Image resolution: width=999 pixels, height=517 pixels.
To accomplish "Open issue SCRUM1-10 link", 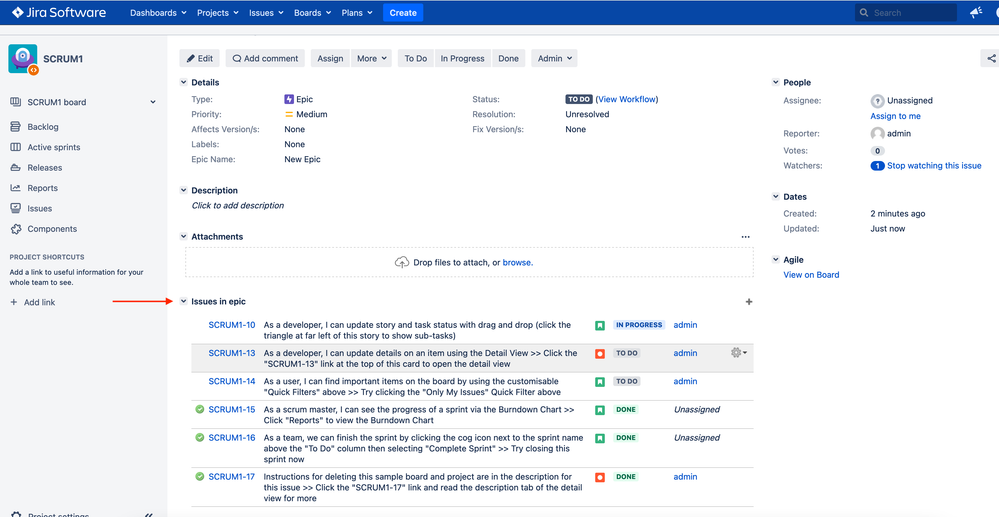I will tap(232, 325).
